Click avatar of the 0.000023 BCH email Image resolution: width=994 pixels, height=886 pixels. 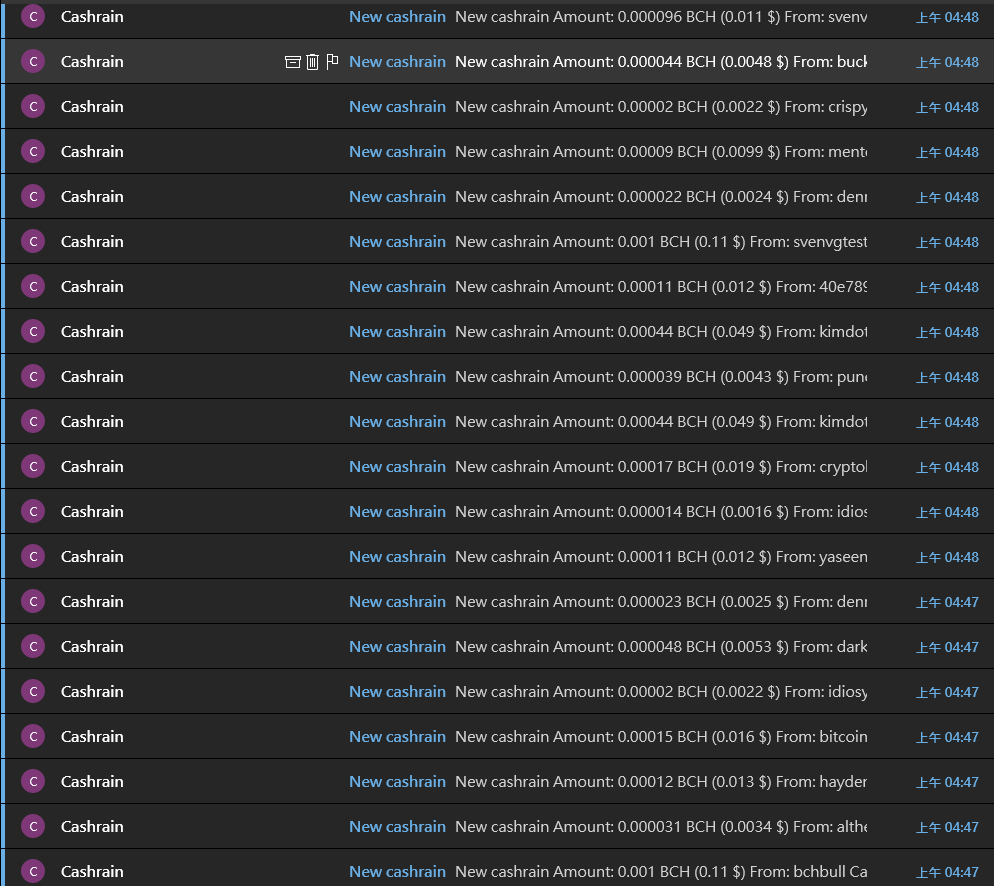(33, 601)
